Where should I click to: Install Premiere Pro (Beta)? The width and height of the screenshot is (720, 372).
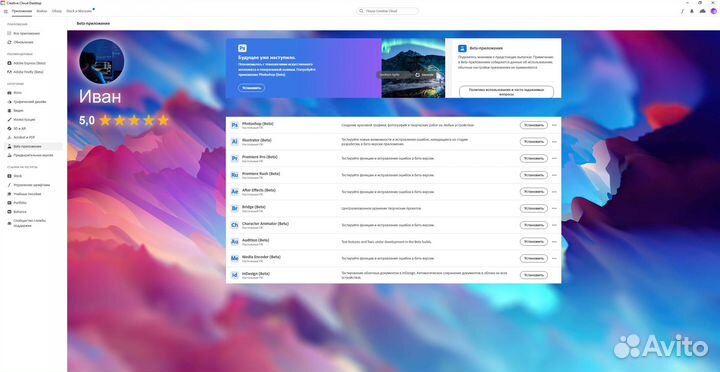tap(534, 158)
